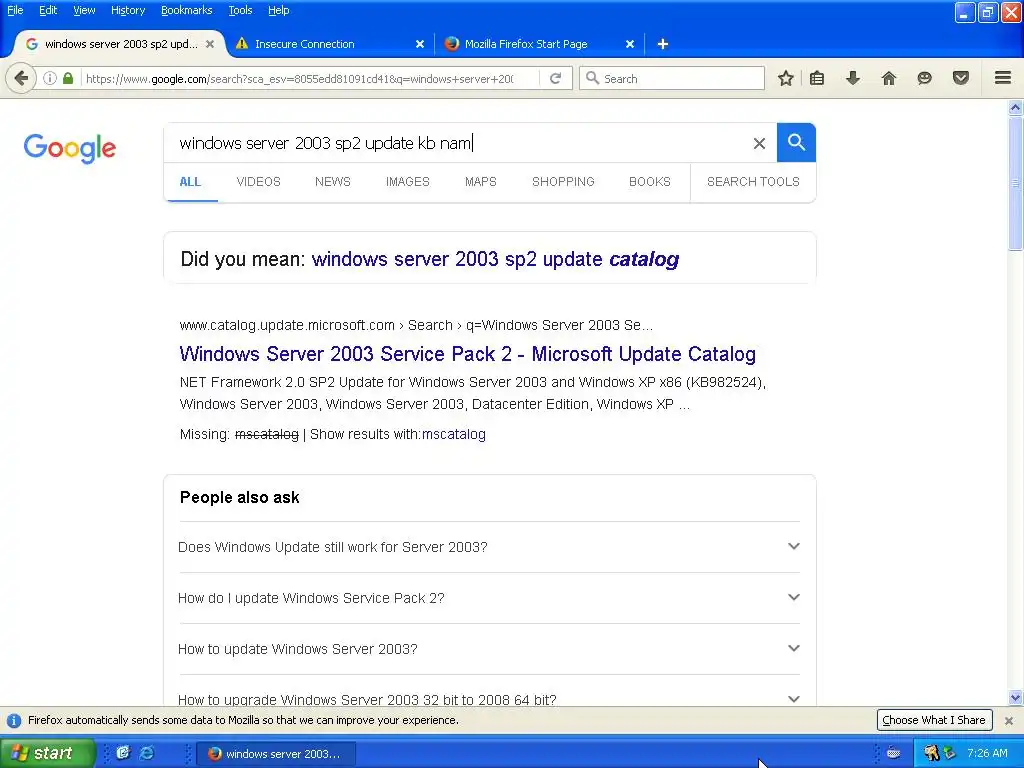The image size is (1024, 768).
Task: Go back using the browser back arrow
Action: pos(21,78)
